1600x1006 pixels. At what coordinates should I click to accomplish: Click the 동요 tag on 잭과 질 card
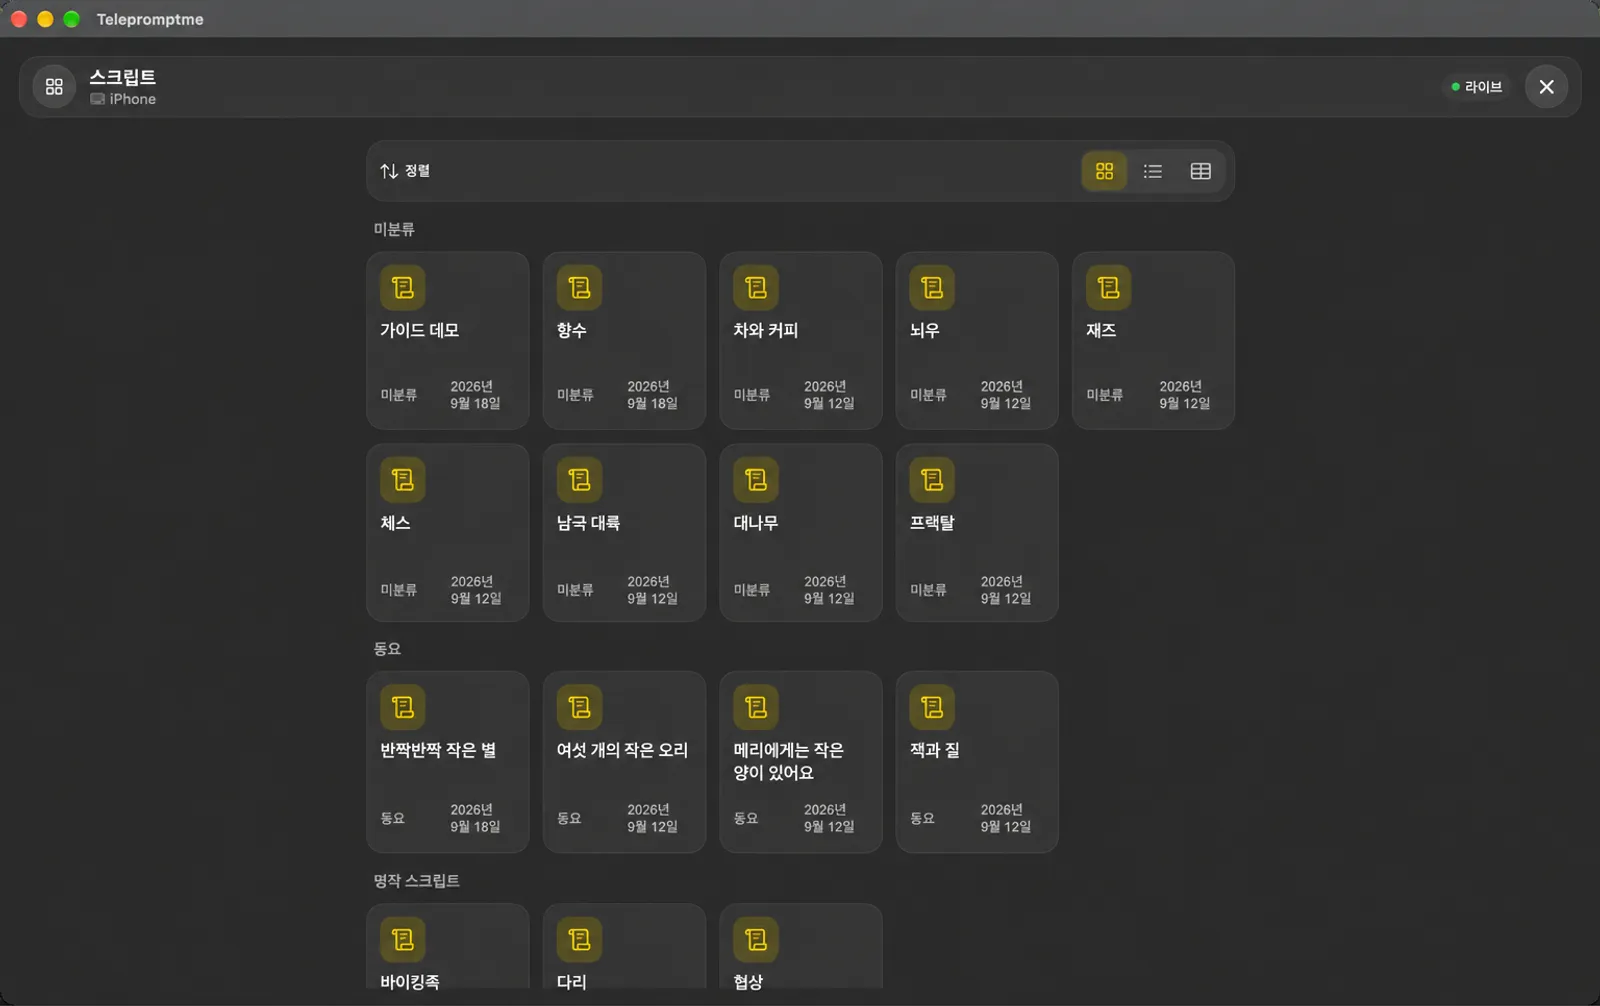point(922,818)
